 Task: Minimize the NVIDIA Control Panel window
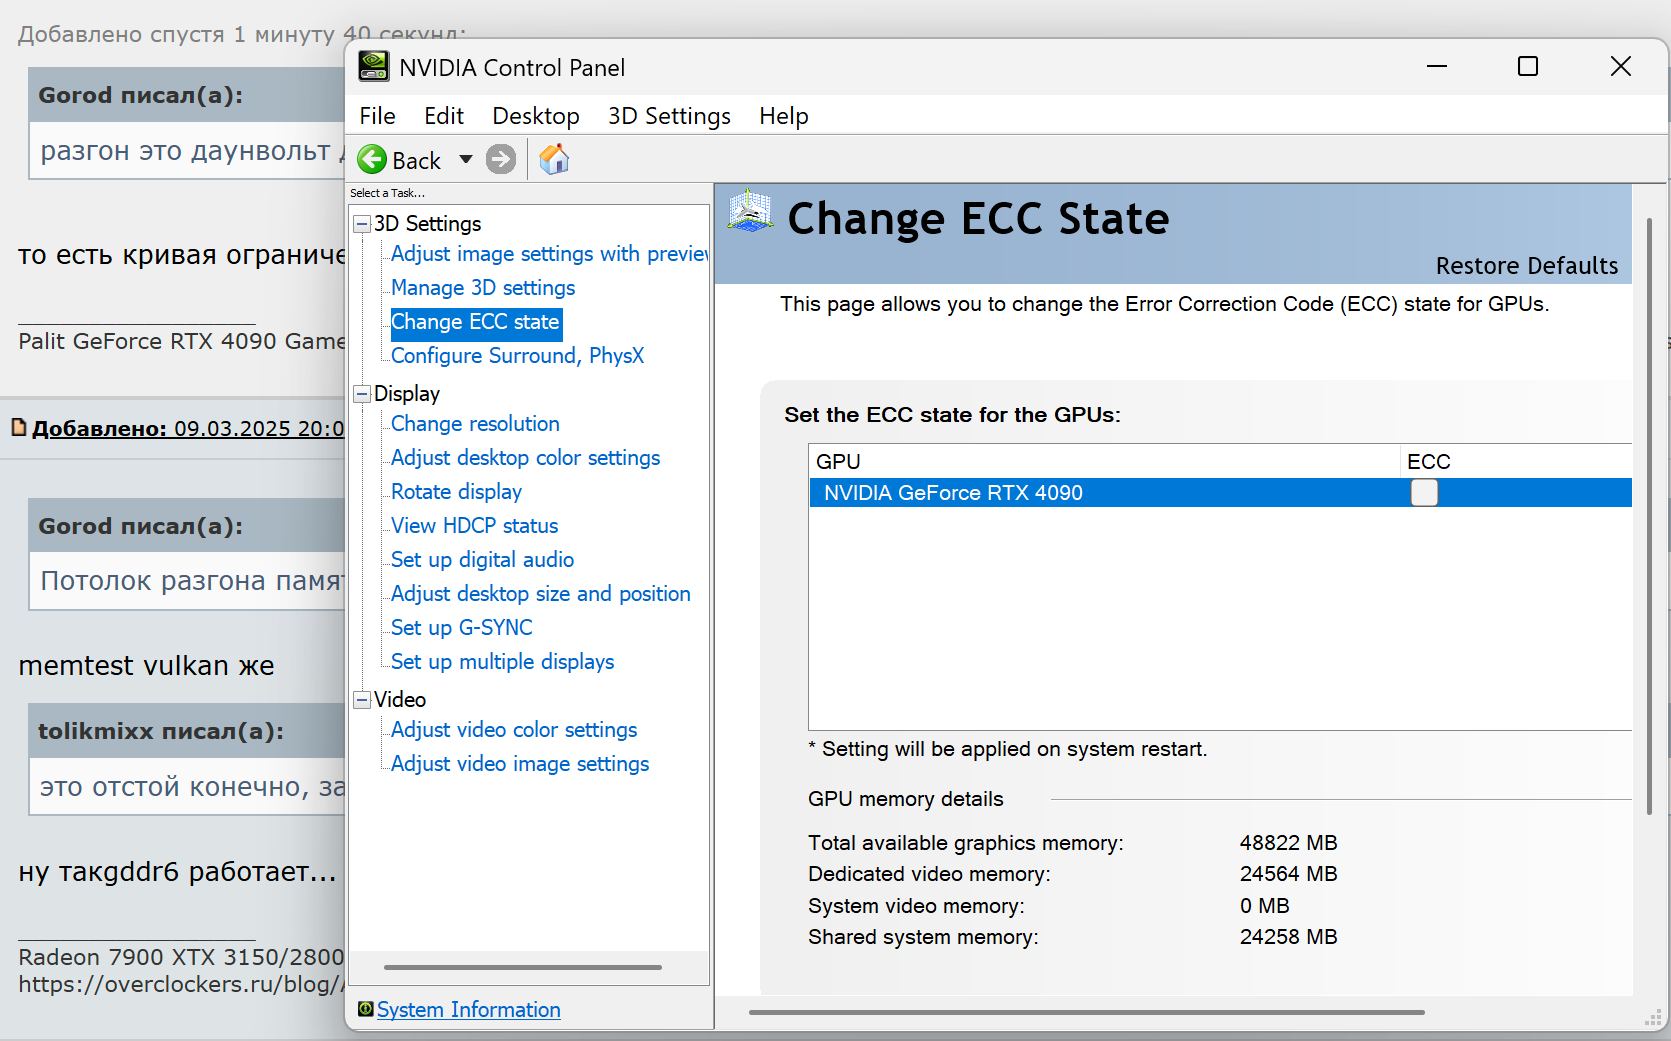tap(1437, 66)
